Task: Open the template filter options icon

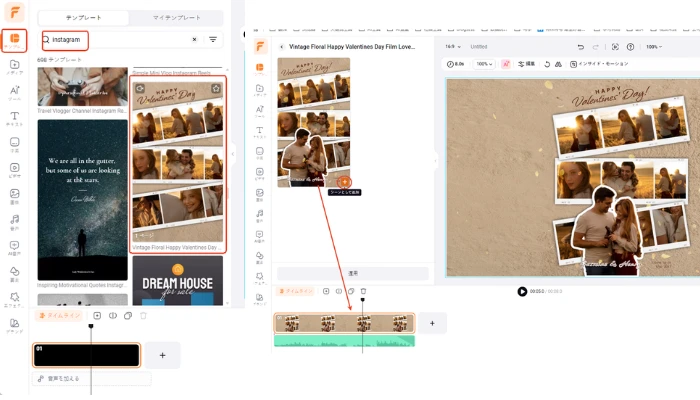Action: [x=213, y=40]
